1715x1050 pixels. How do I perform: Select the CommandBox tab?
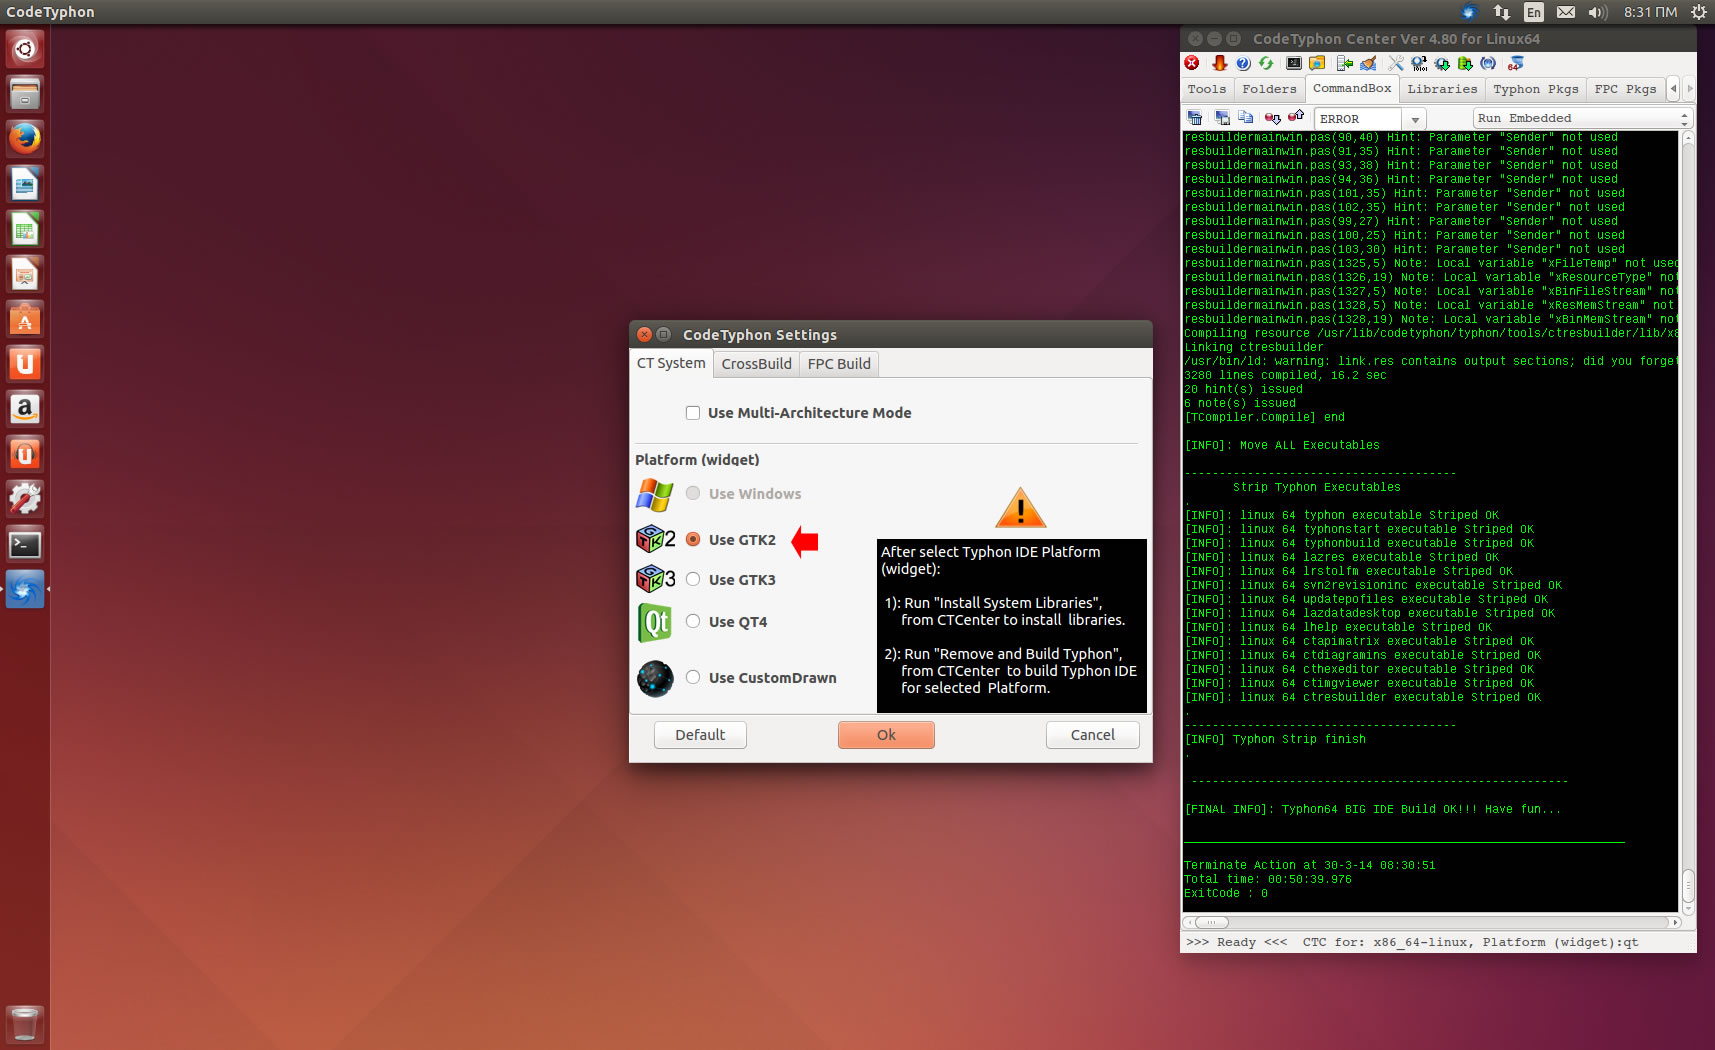pyautogui.click(x=1352, y=88)
